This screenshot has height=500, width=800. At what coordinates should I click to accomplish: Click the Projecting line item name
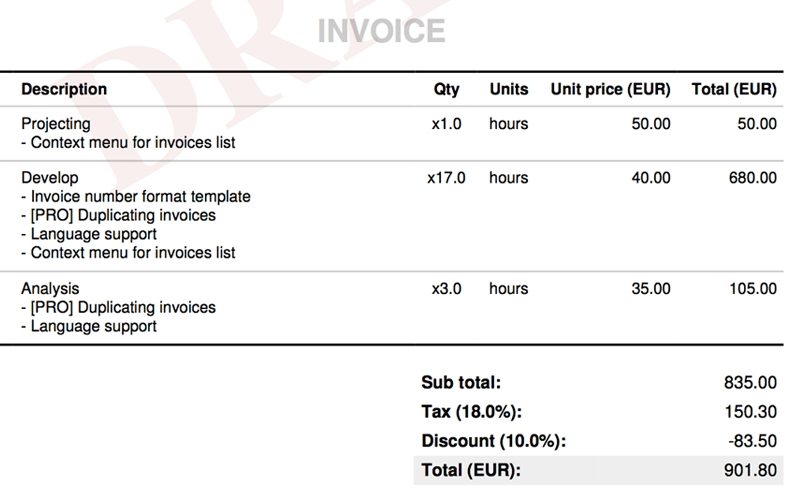pos(56,124)
